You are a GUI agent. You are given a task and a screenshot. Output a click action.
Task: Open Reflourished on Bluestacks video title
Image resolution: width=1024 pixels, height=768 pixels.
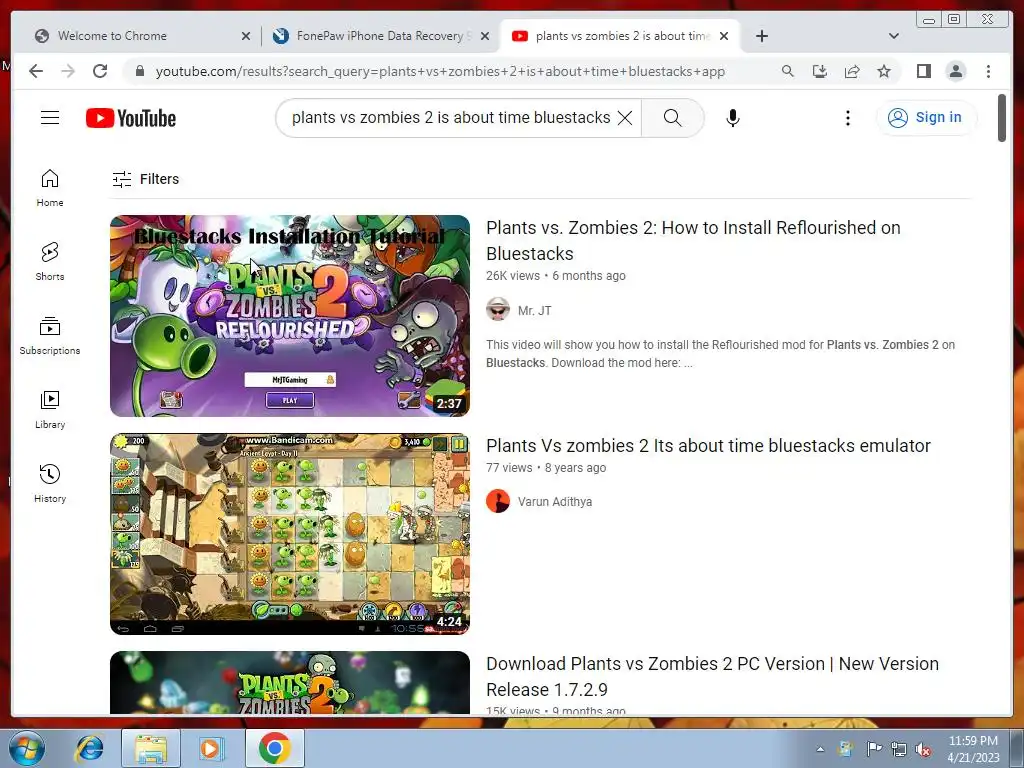click(693, 240)
